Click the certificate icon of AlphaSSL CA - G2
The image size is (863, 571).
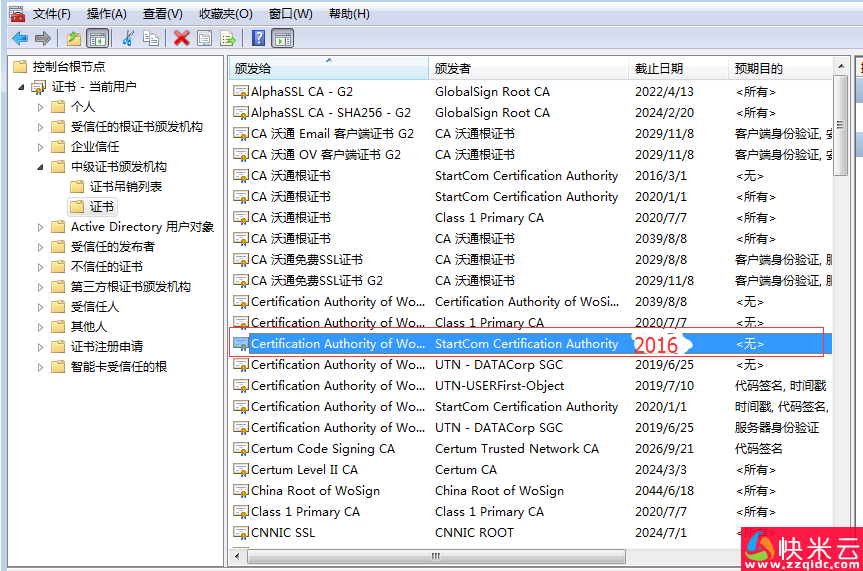241,92
